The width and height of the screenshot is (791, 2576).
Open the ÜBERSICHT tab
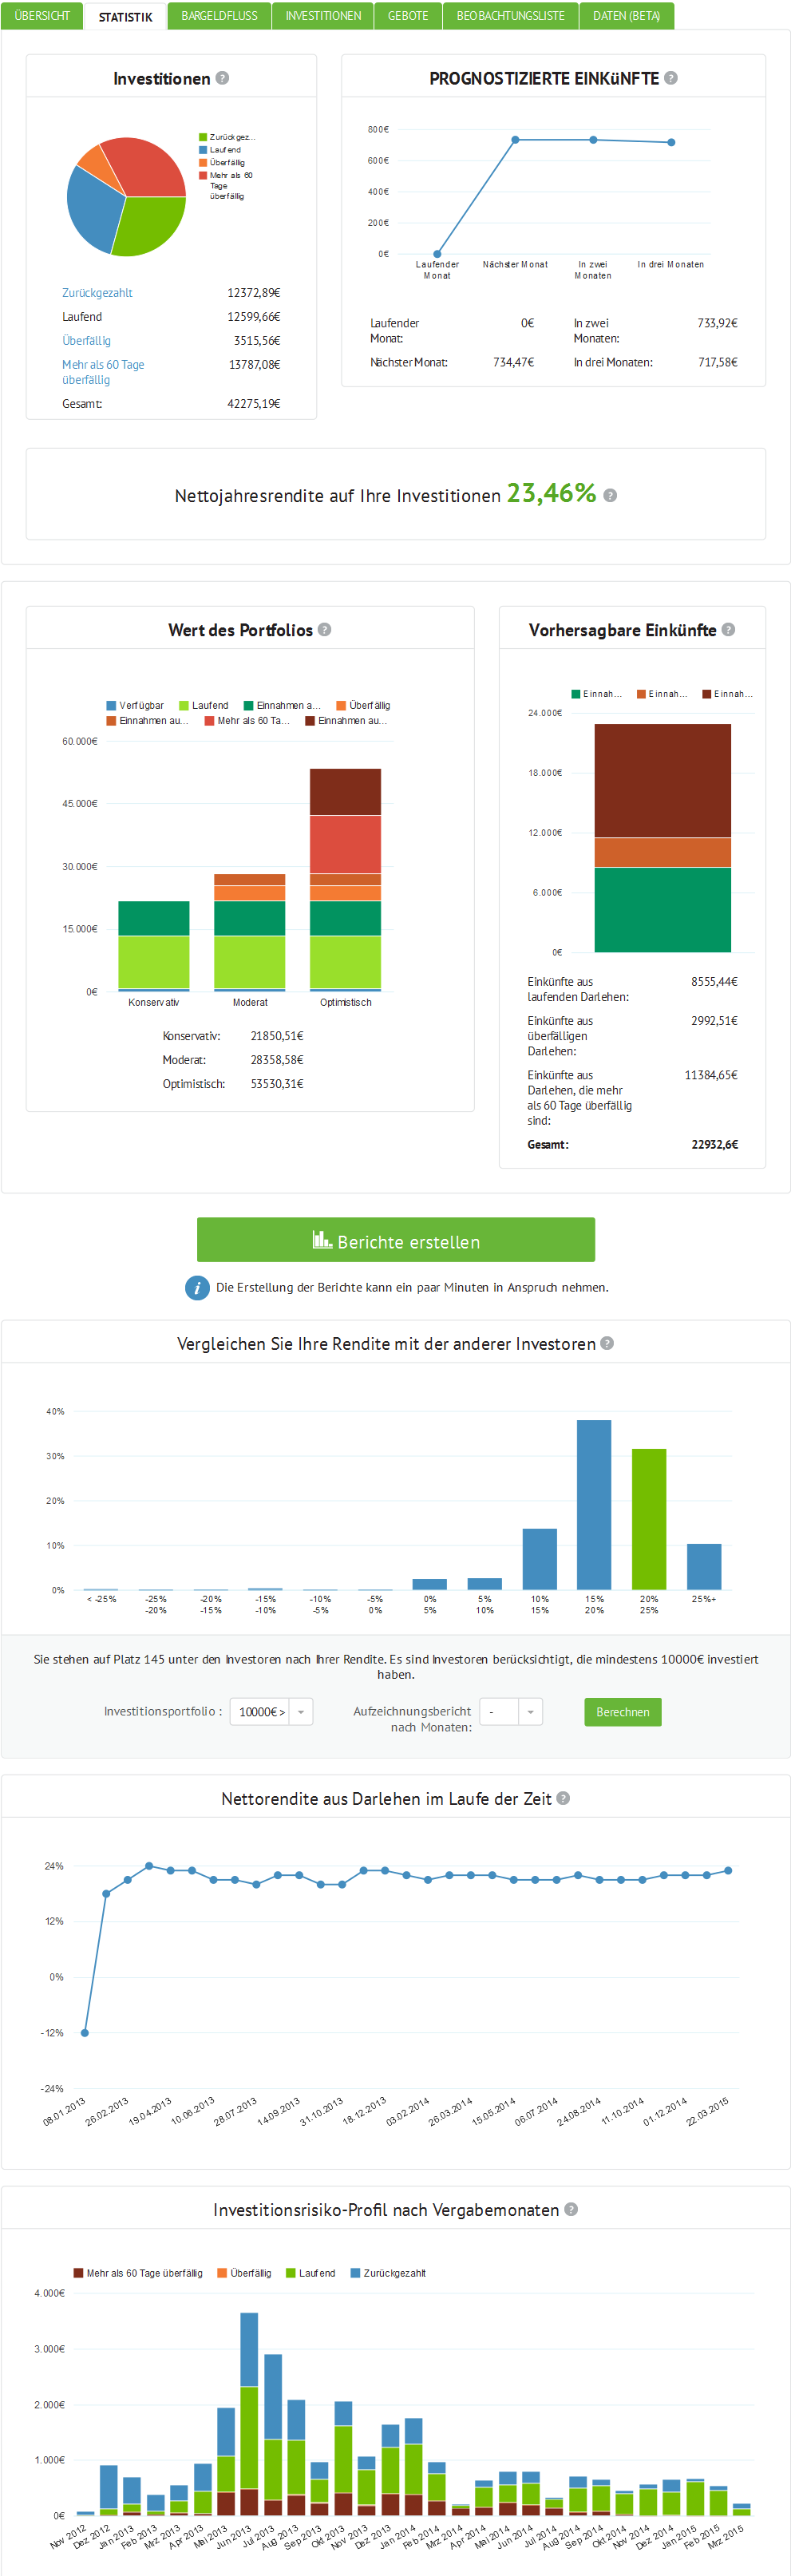click(42, 16)
